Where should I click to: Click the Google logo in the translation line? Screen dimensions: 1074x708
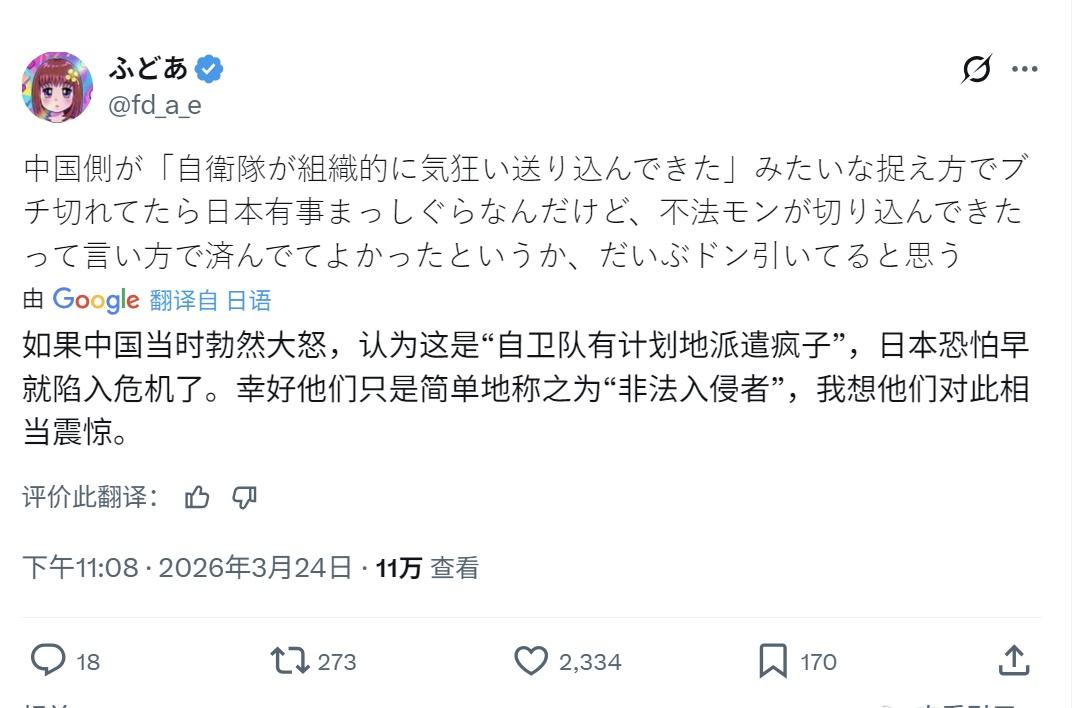pyautogui.click(x=96, y=300)
